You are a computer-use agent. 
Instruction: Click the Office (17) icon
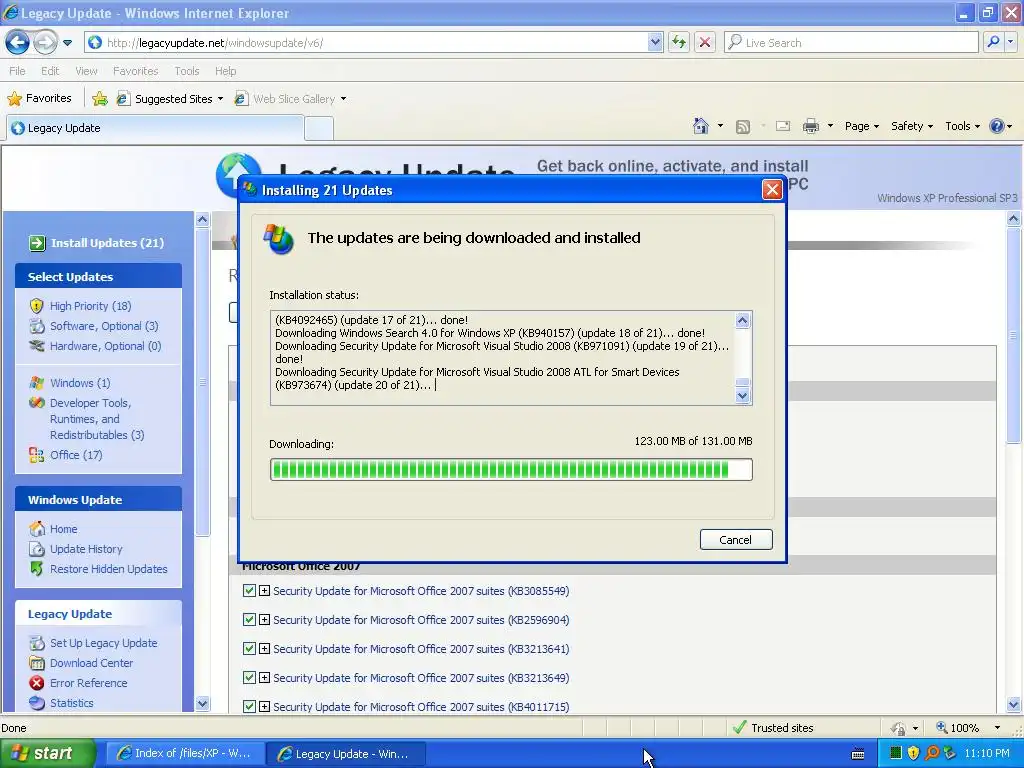pos(37,455)
